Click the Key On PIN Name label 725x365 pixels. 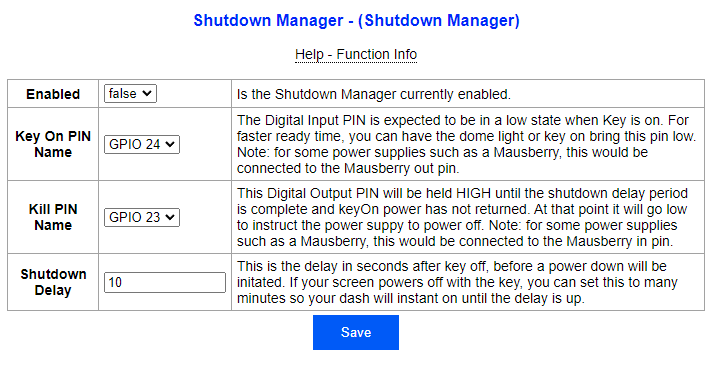click(x=53, y=144)
